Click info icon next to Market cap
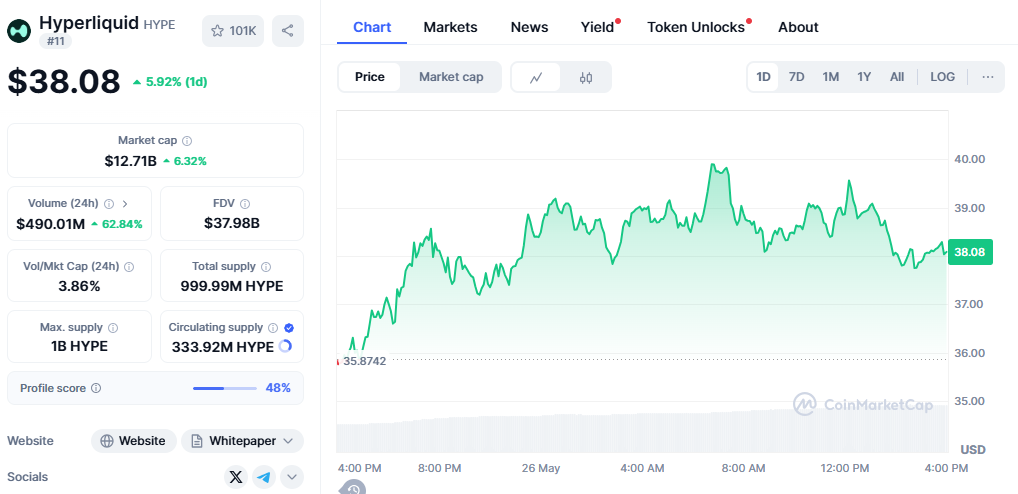This screenshot has height=494, width=1018. [x=187, y=141]
